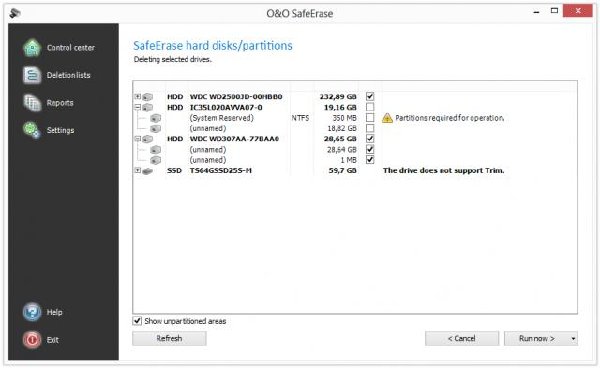This screenshot has width=600, height=368.
Task: Select WDC WD307AA drive name text
Action: pyautogui.click(x=234, y=139)
